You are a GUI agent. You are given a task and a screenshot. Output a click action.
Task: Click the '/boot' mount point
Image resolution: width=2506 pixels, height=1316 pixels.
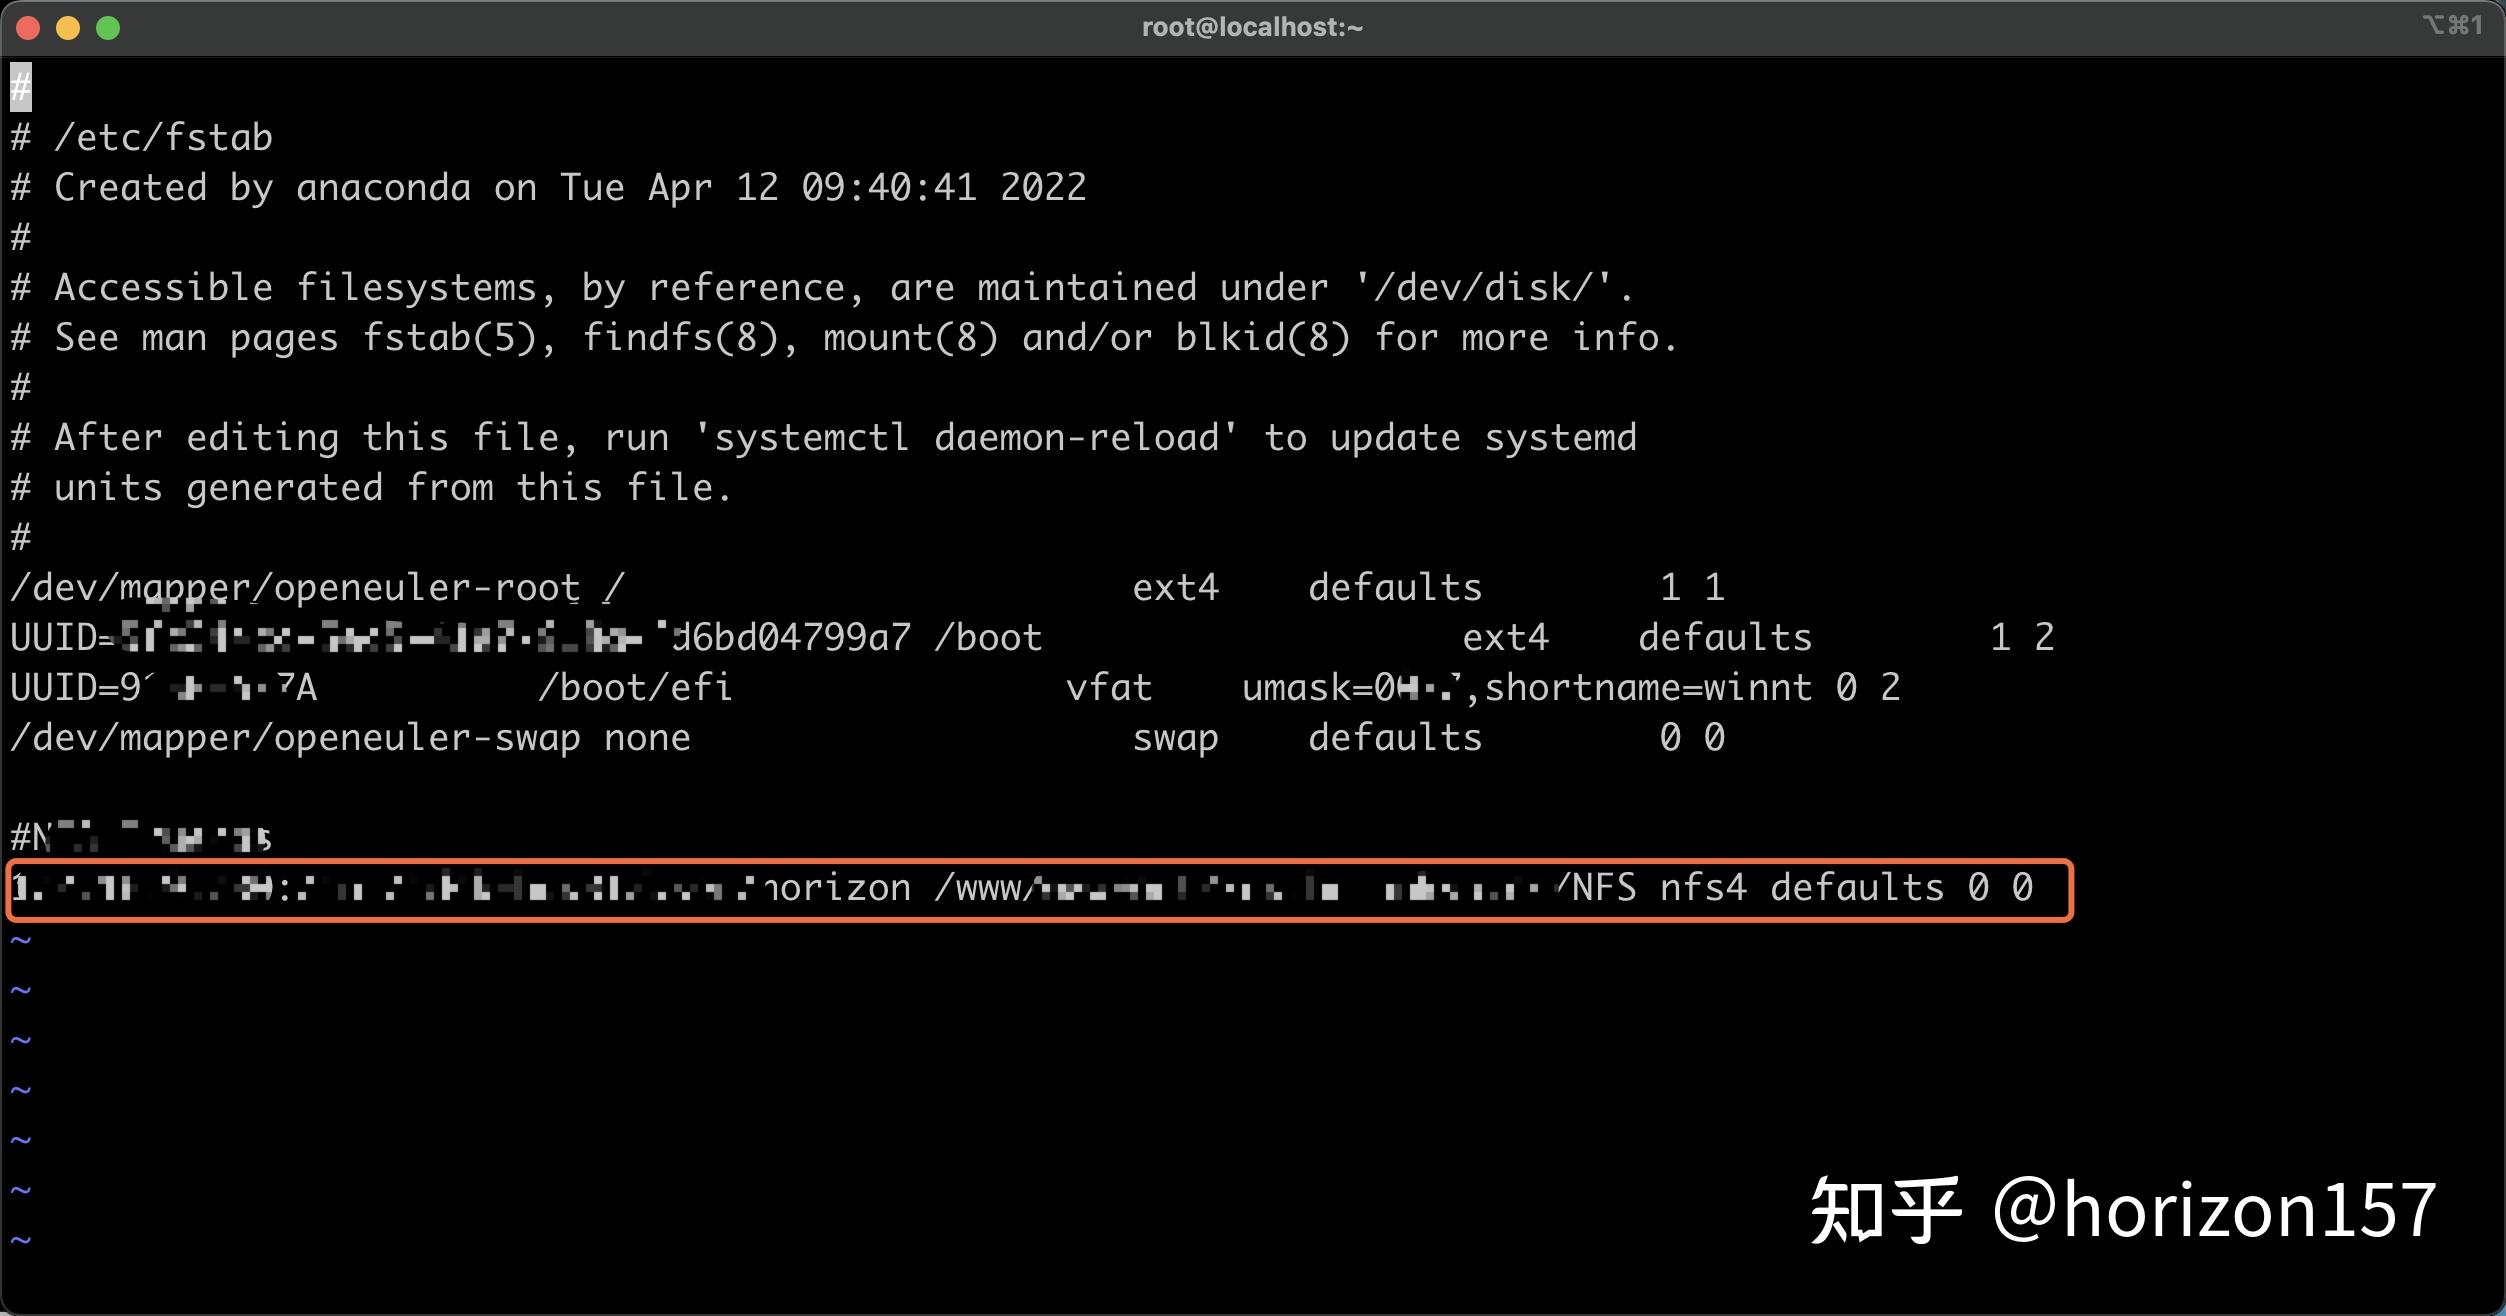tap(988, 637)
